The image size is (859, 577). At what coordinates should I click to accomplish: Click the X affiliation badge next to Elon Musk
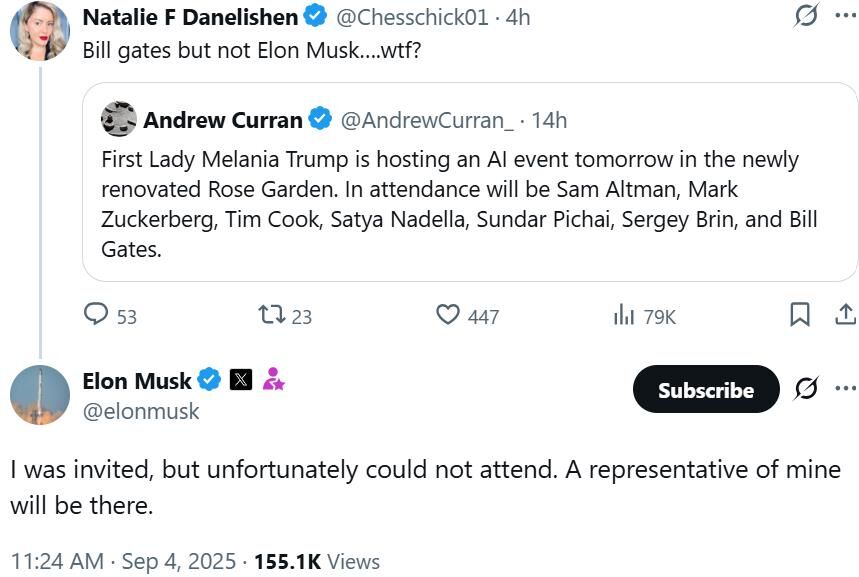pyautogui.click(x=241, y=379)
